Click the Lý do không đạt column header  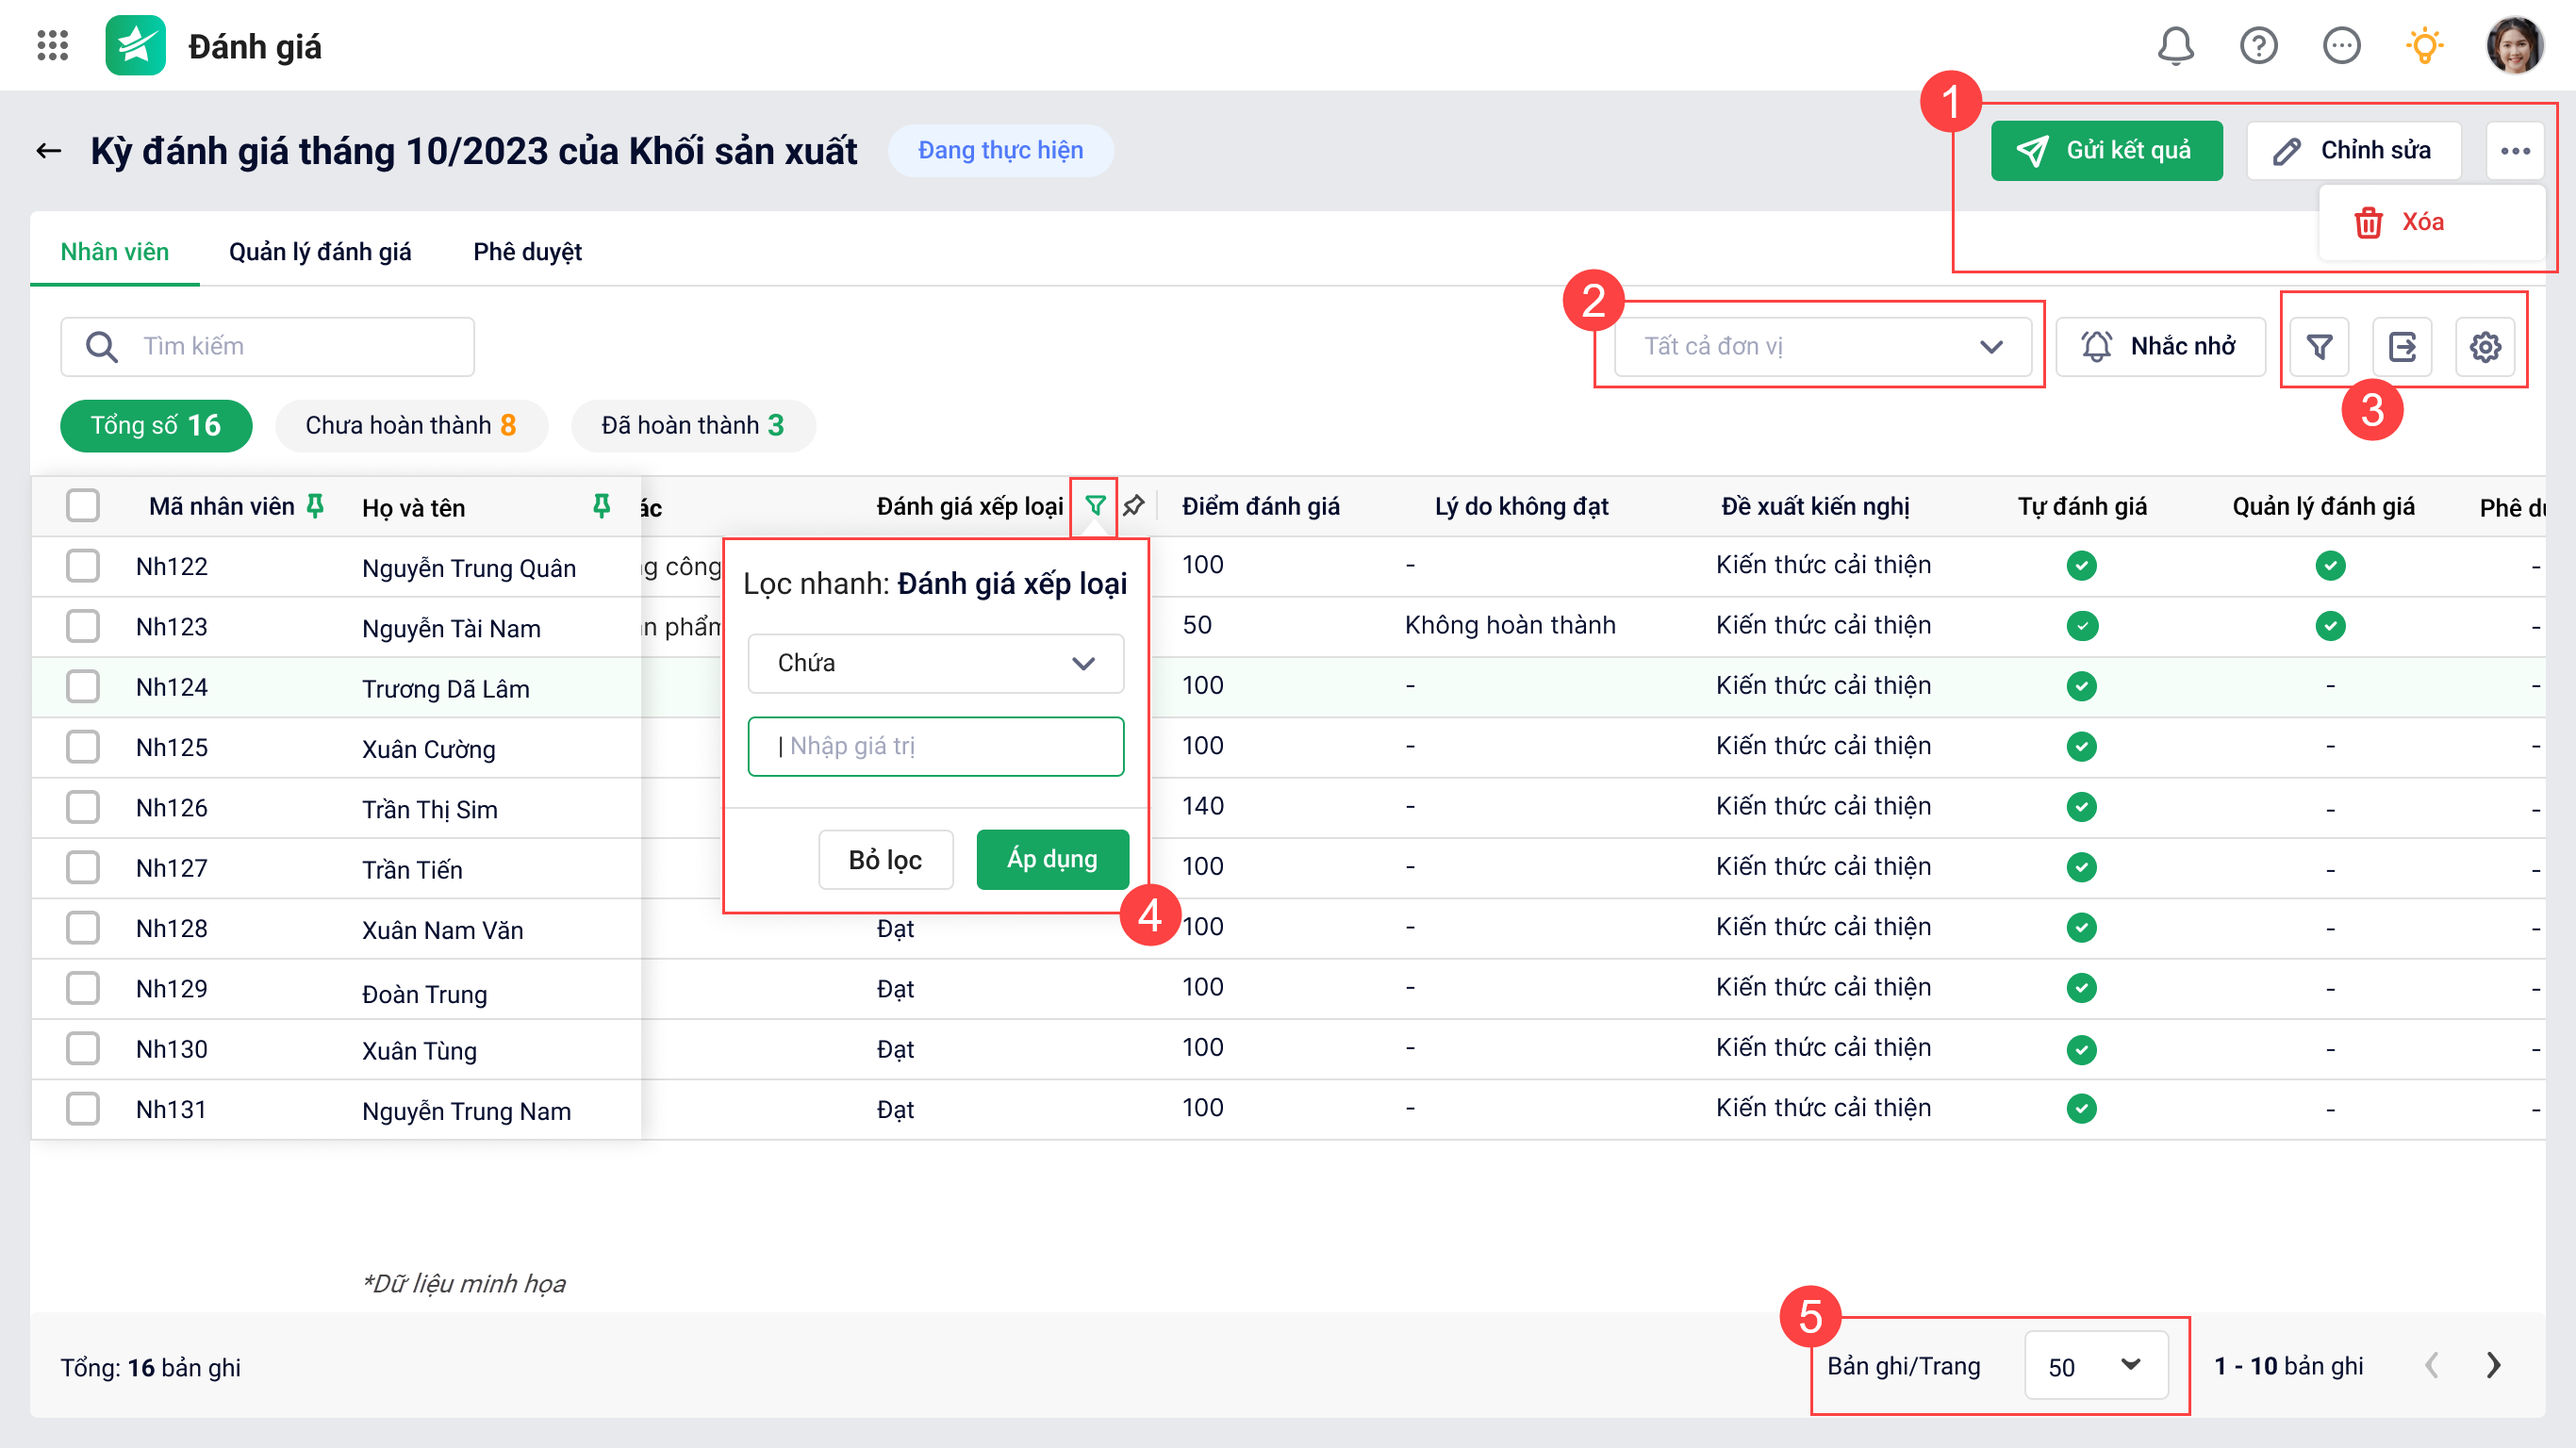pyautogui.click(x=1521, y=507)
